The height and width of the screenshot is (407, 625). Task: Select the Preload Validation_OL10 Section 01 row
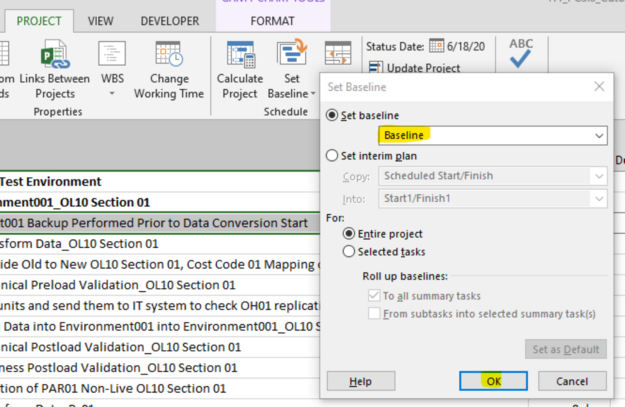[x=159, y=285]
